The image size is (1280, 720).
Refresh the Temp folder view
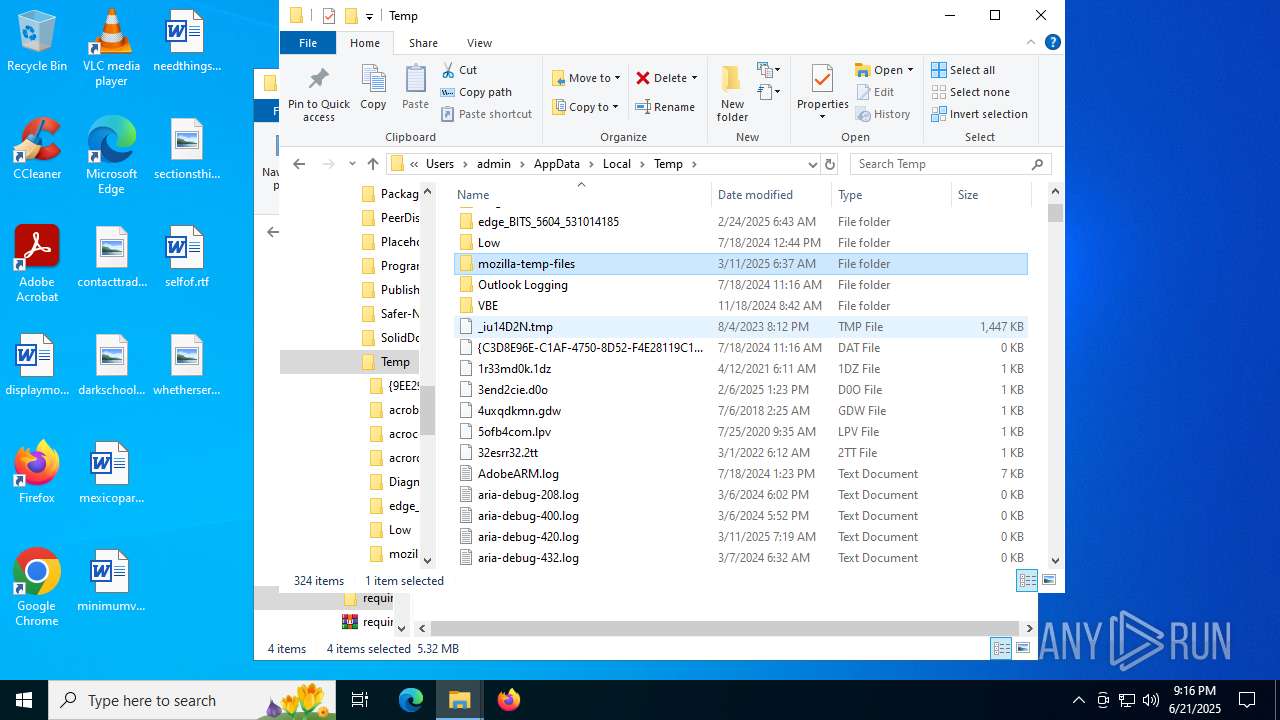pyautogui.click(x=829, y=164)
